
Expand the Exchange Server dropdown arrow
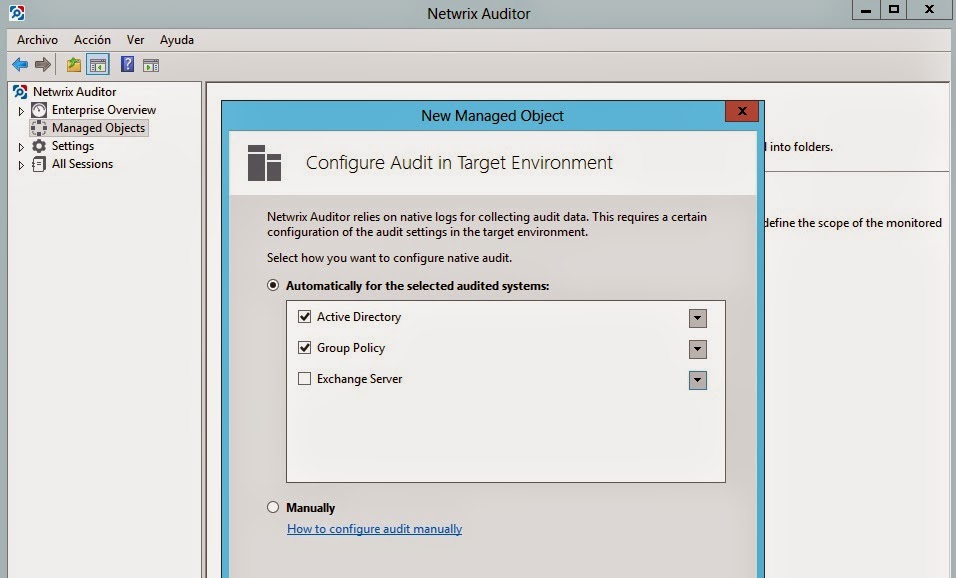[x=698, y=380]
